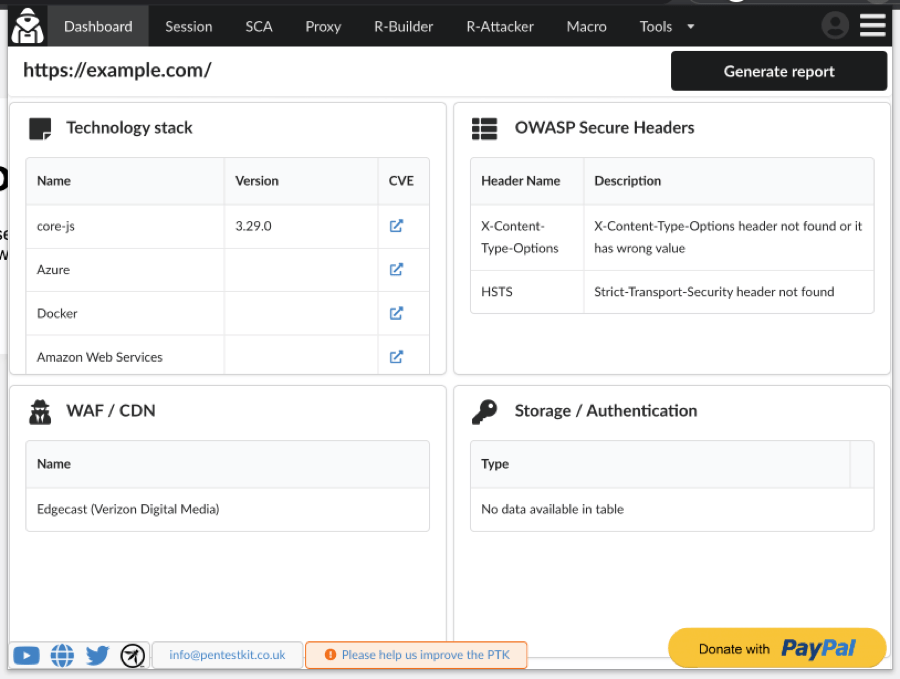Go to the Proxy tab

pos(323,27)
